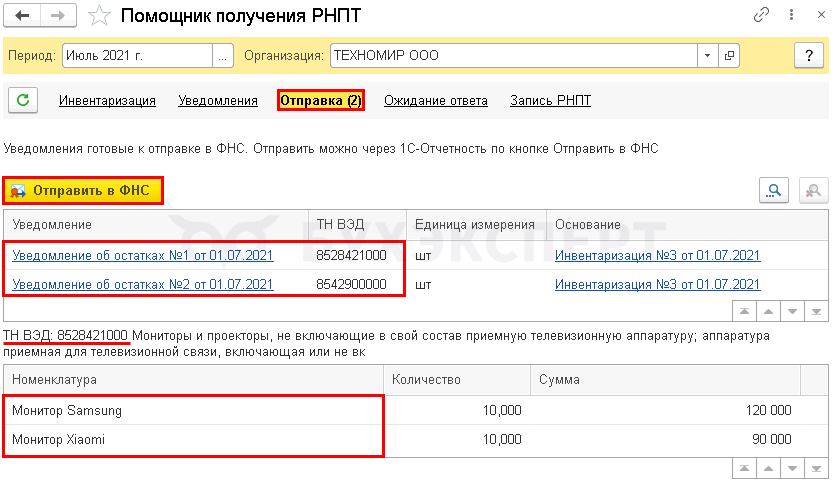The width and height of the screenshot is (834, 487).
Task: Cancel search with the crossed magnifier icon
Action: click(x=814, y=190)
